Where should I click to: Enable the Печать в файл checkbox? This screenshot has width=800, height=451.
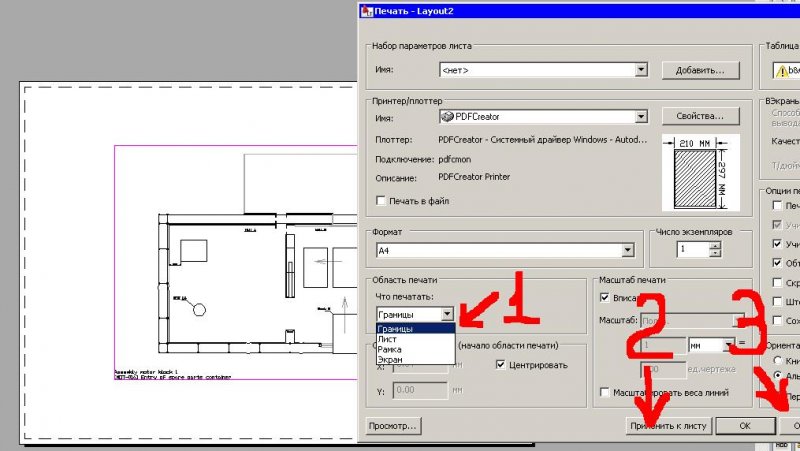point(381,201)
